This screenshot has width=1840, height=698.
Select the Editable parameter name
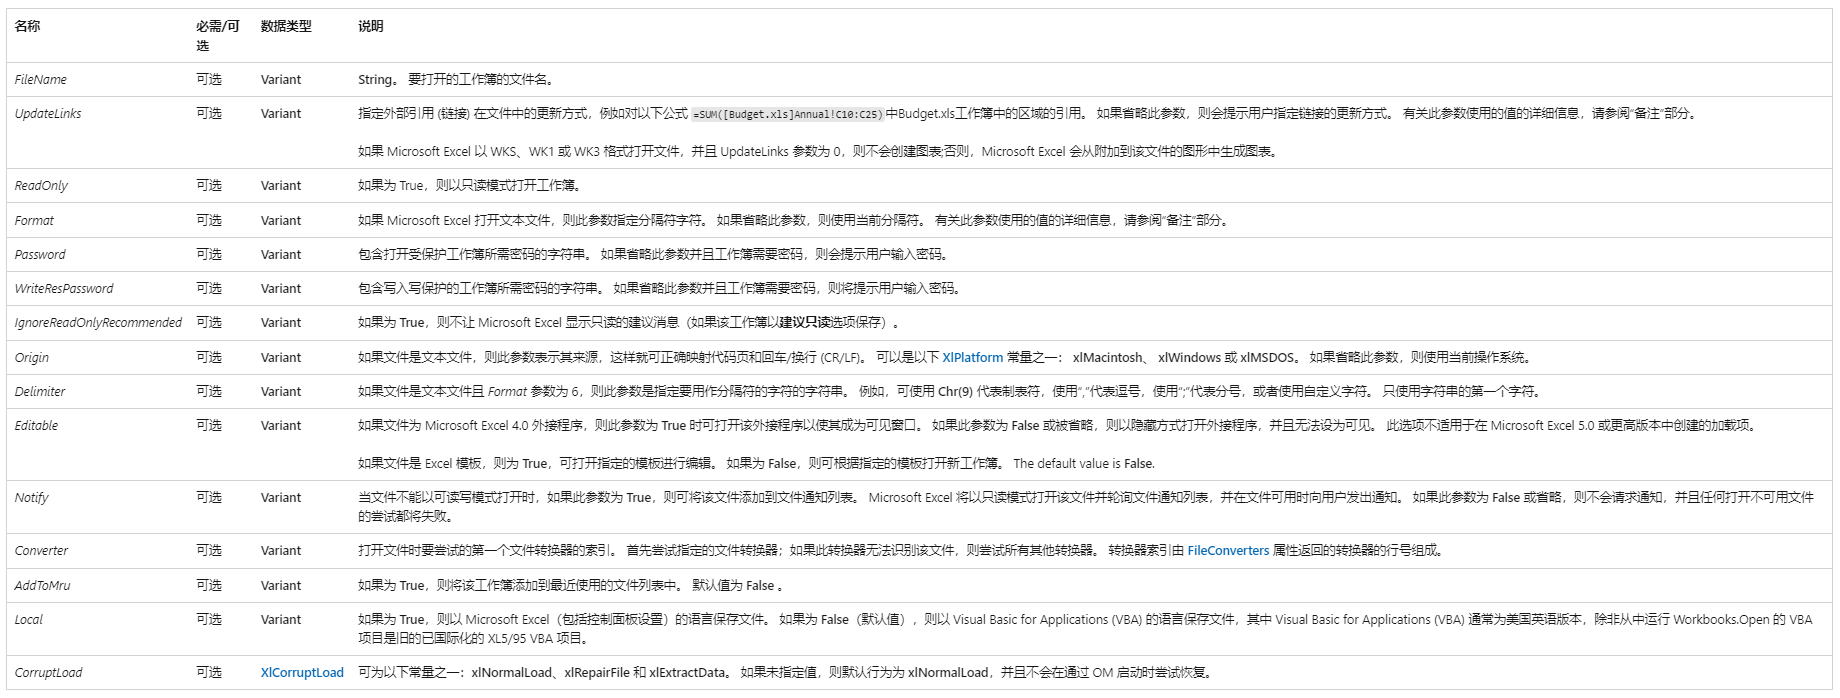tap(36, 426)
